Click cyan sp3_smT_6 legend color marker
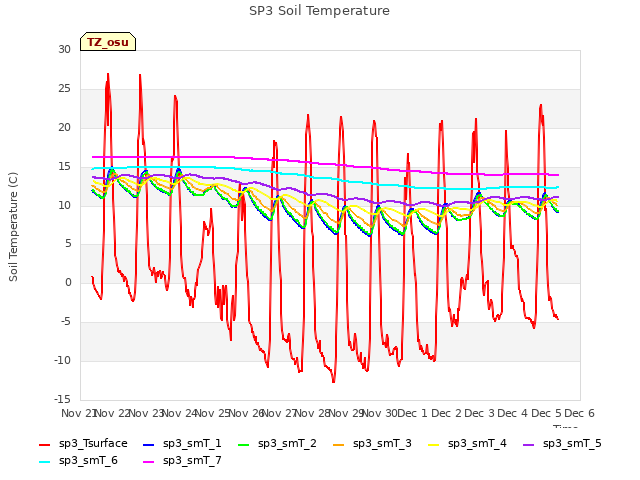 [44, 462]
